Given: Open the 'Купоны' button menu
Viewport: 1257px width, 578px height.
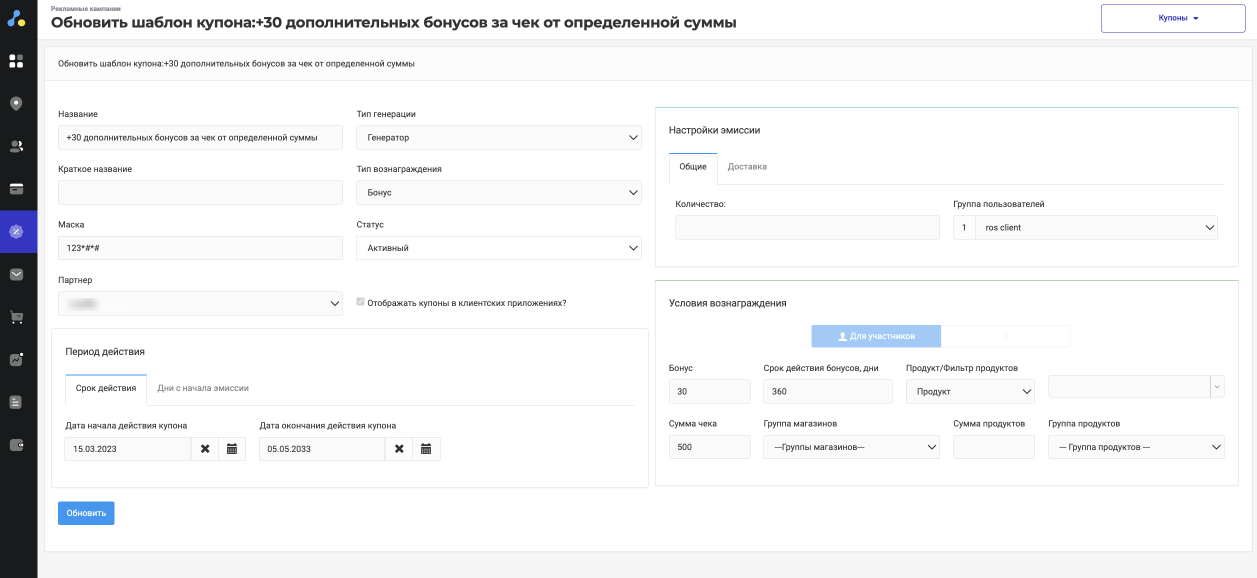Looking at the screenshot, I should click(1172, 18).
